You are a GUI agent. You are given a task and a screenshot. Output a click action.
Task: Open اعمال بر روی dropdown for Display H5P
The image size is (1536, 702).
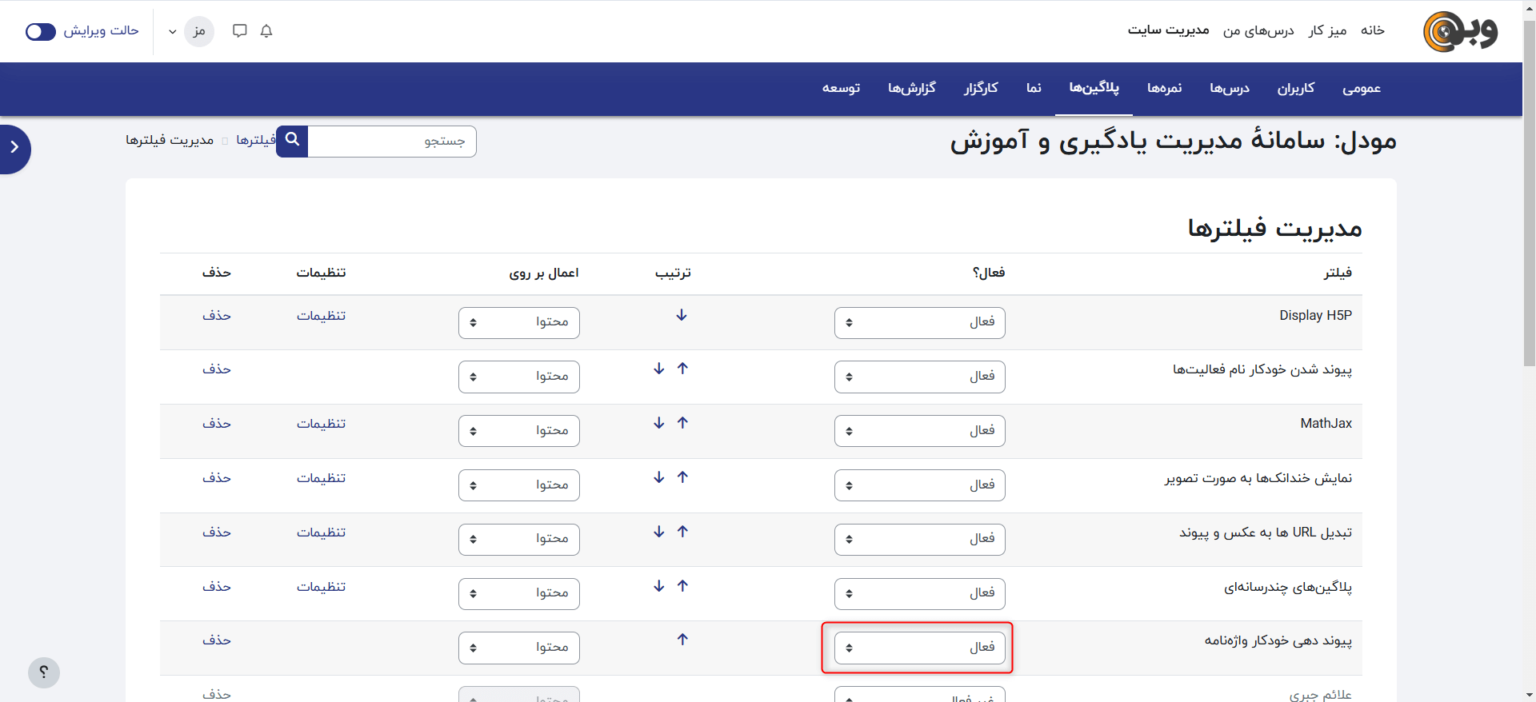(x=518, y=323)
